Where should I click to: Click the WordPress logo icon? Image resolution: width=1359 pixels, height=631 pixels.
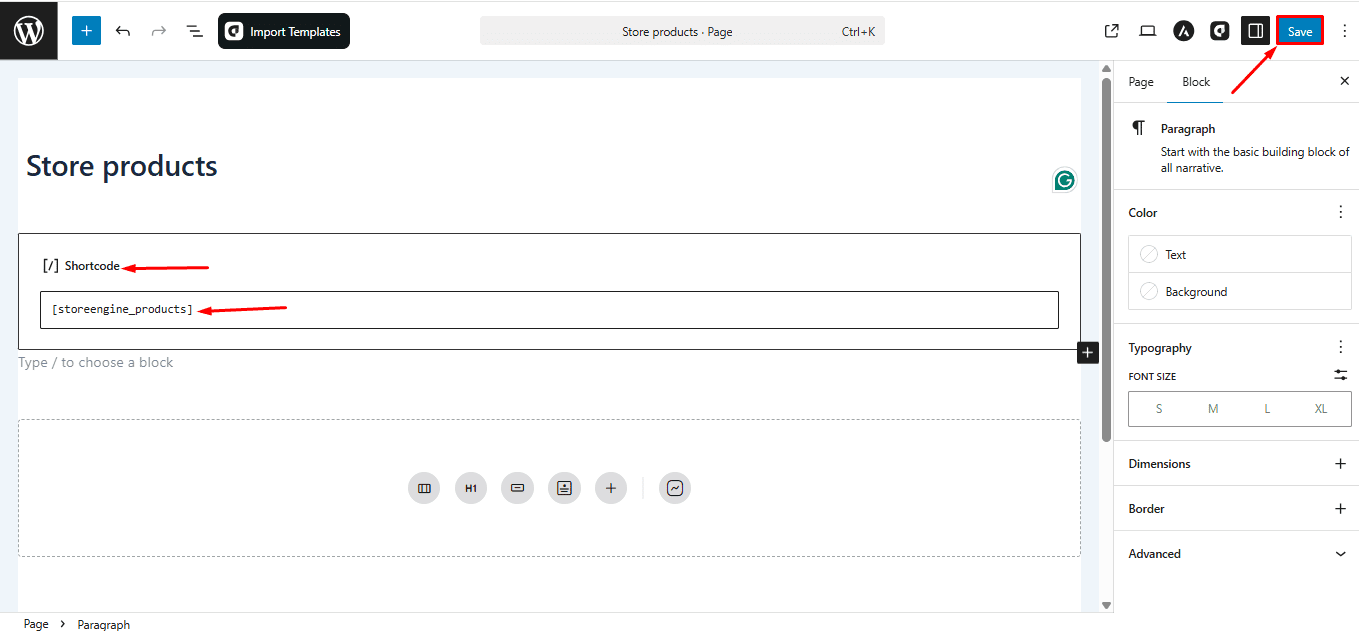point(27,30)
